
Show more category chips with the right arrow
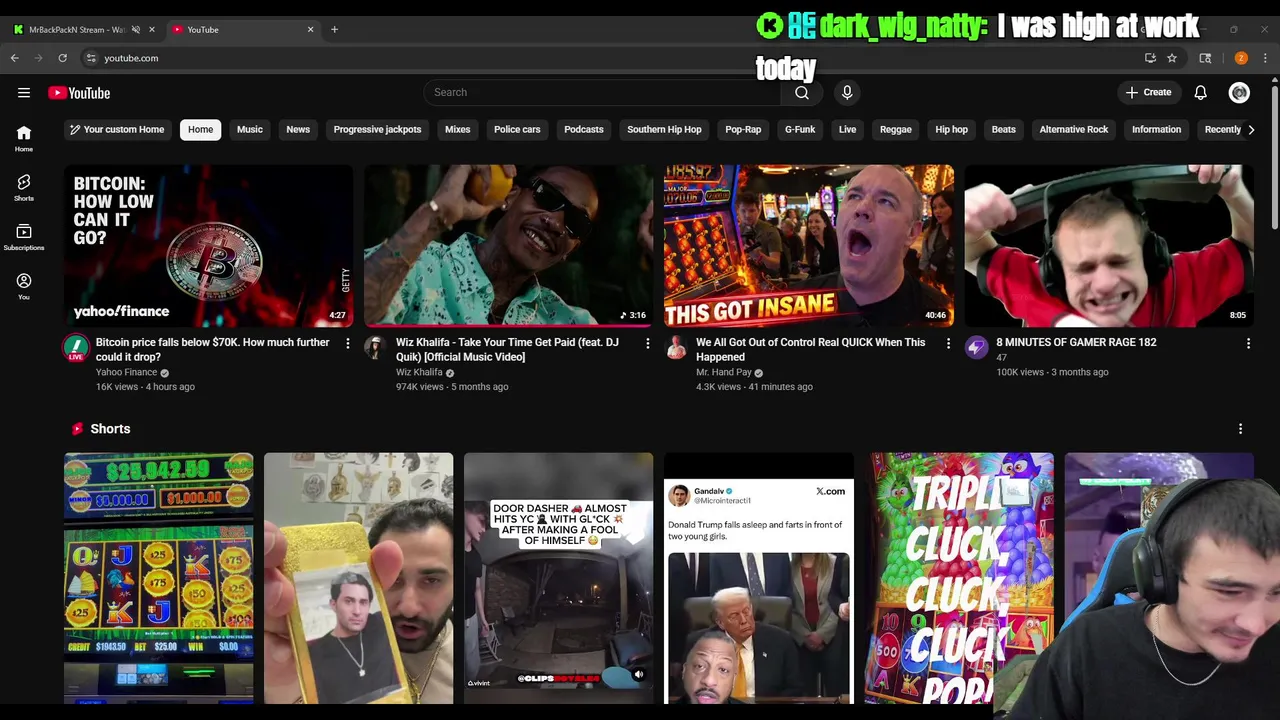point(1251,129)
